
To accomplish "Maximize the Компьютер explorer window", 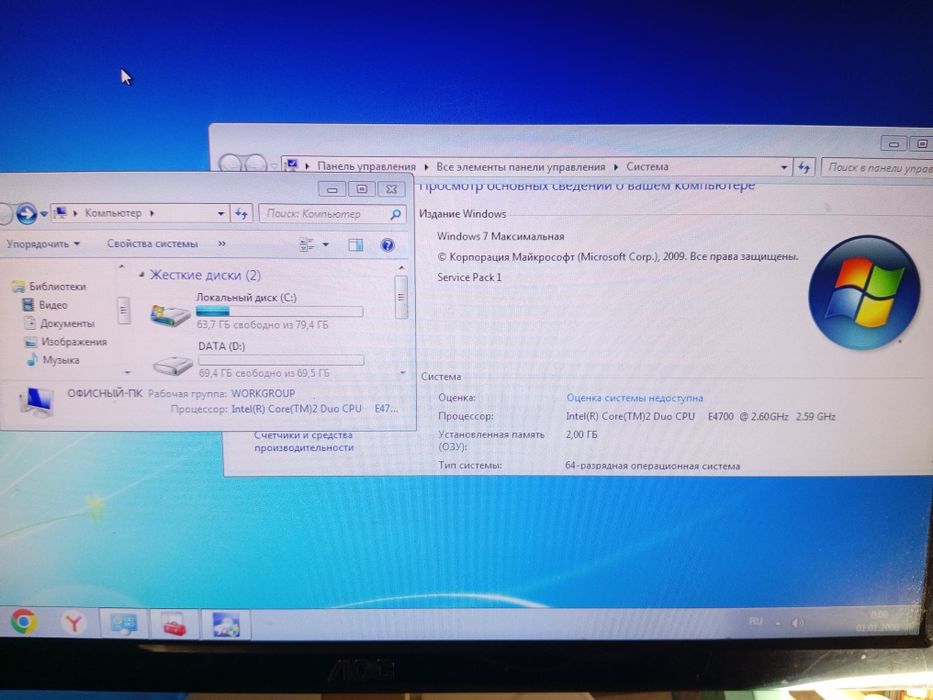I will click(x=362, y=189).
